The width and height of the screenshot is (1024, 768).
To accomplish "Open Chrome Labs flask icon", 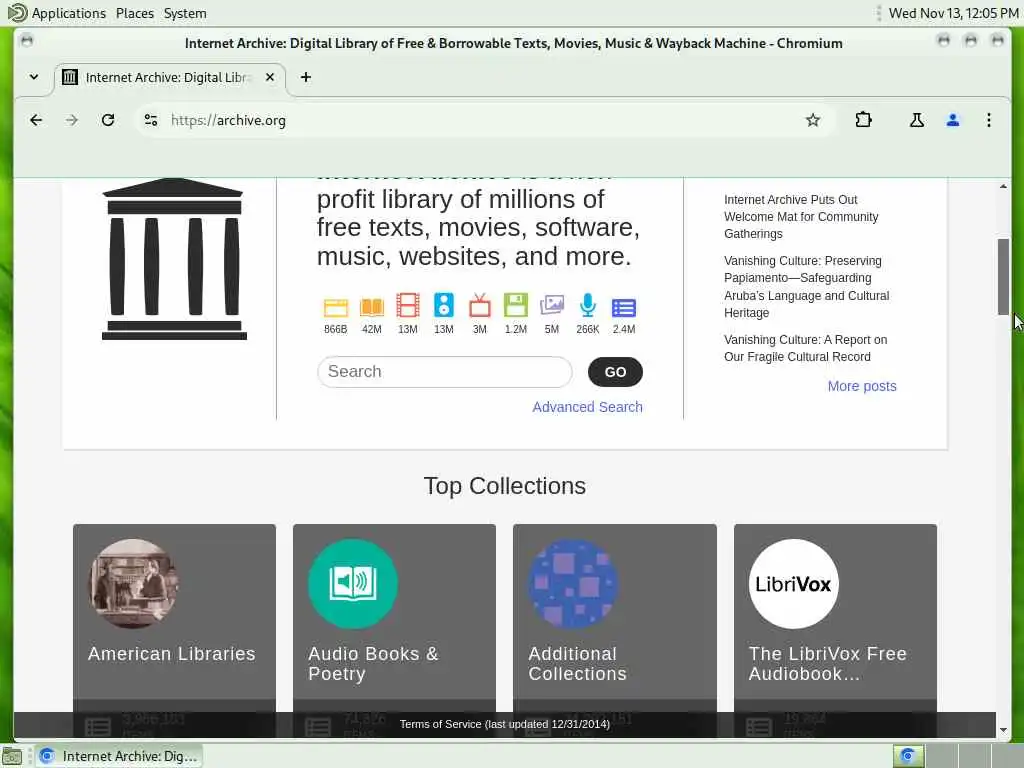I will [916, 120].
